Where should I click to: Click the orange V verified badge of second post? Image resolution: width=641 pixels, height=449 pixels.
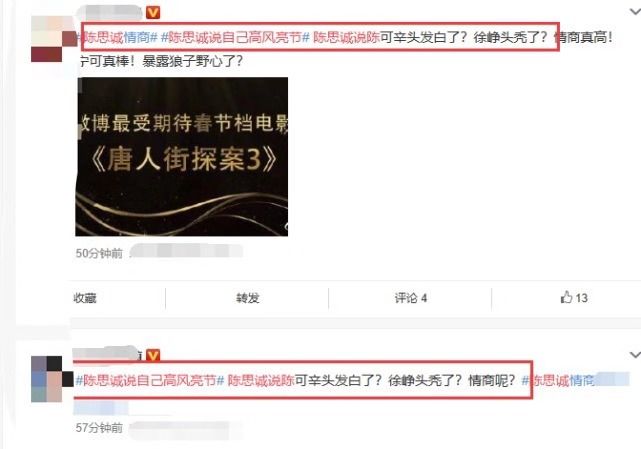coord(153,355)
